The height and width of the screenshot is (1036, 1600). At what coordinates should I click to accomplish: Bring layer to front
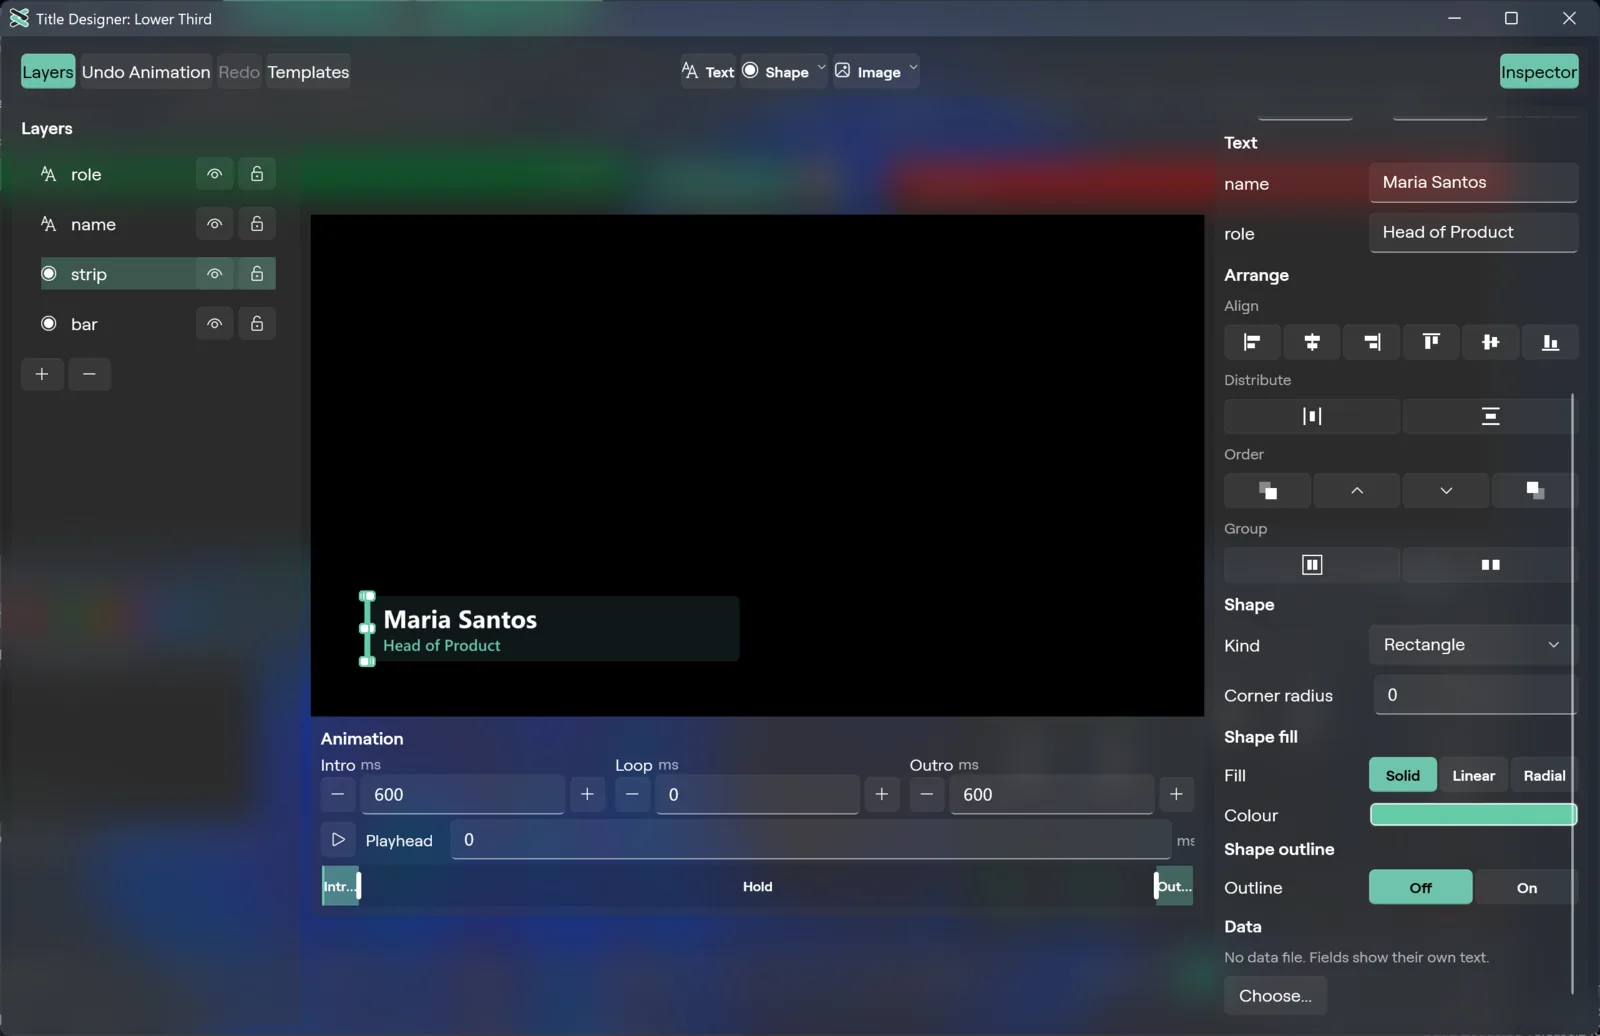1268,490
